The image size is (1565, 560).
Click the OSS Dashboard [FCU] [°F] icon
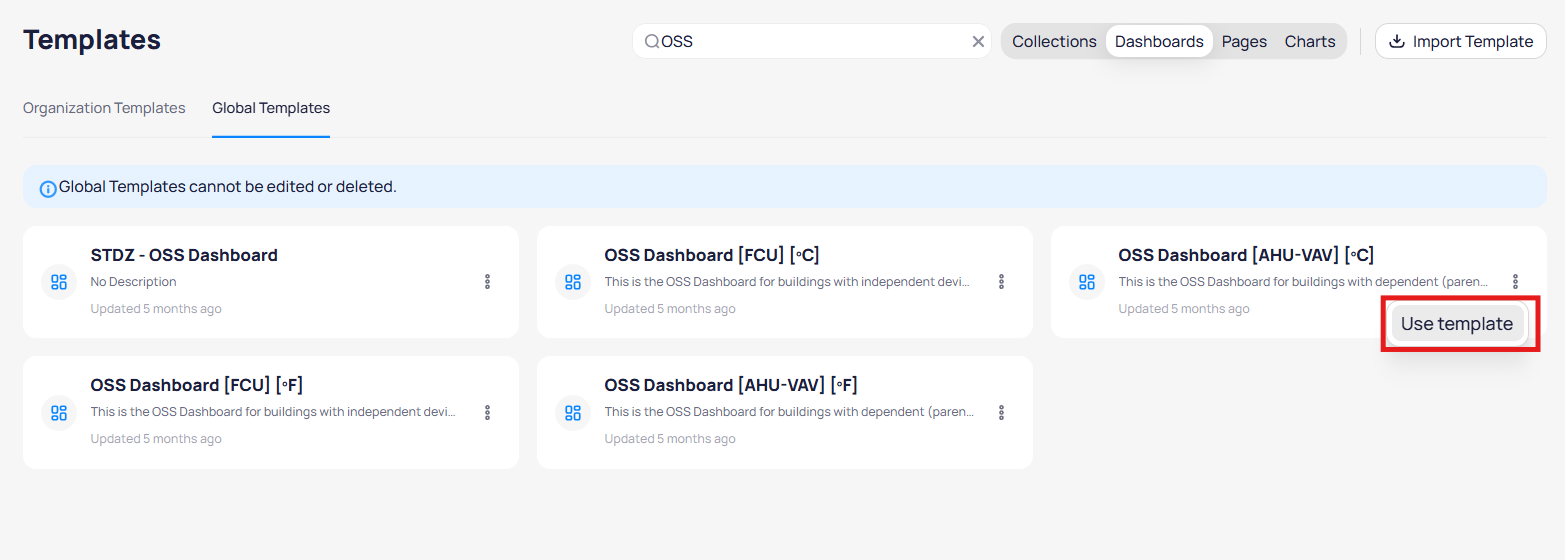59,412
